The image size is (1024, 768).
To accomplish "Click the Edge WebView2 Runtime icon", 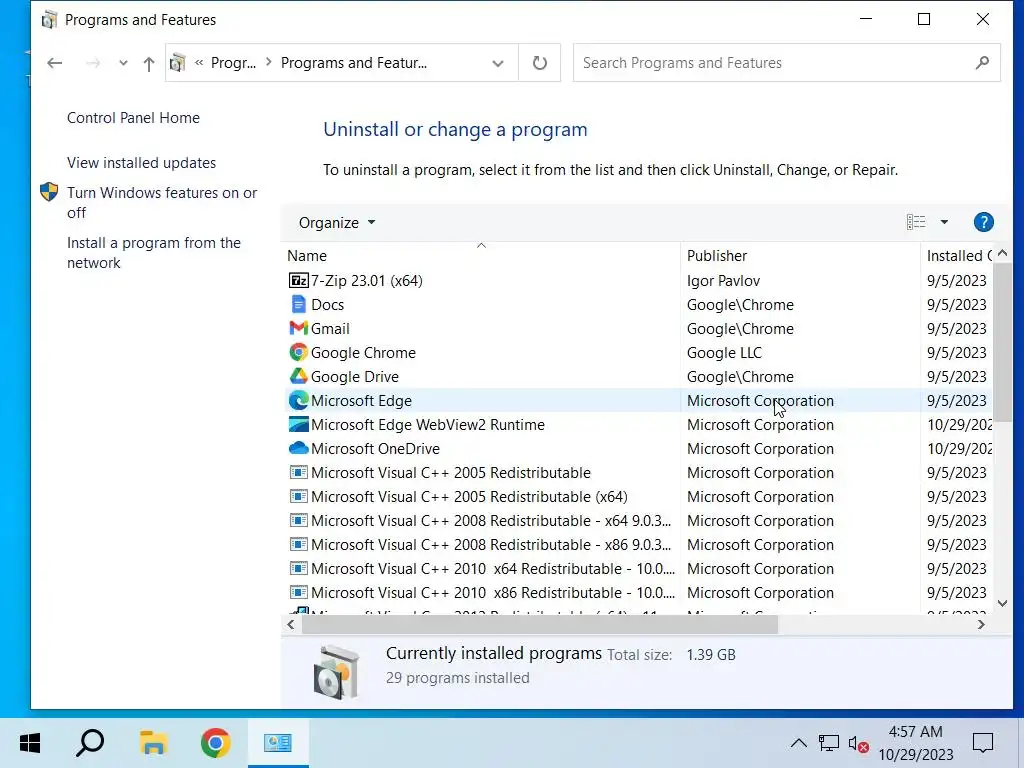I will (298, 424).
